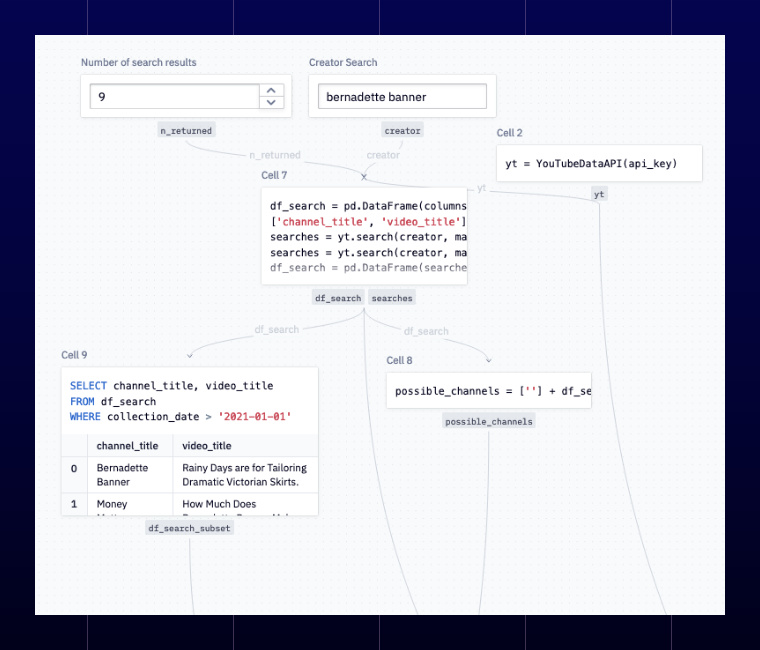This screenshot has height=650, width=760.
Task: Select the df_search_subset variable tag
Action: pyautogui.click(x=189, y=528)
